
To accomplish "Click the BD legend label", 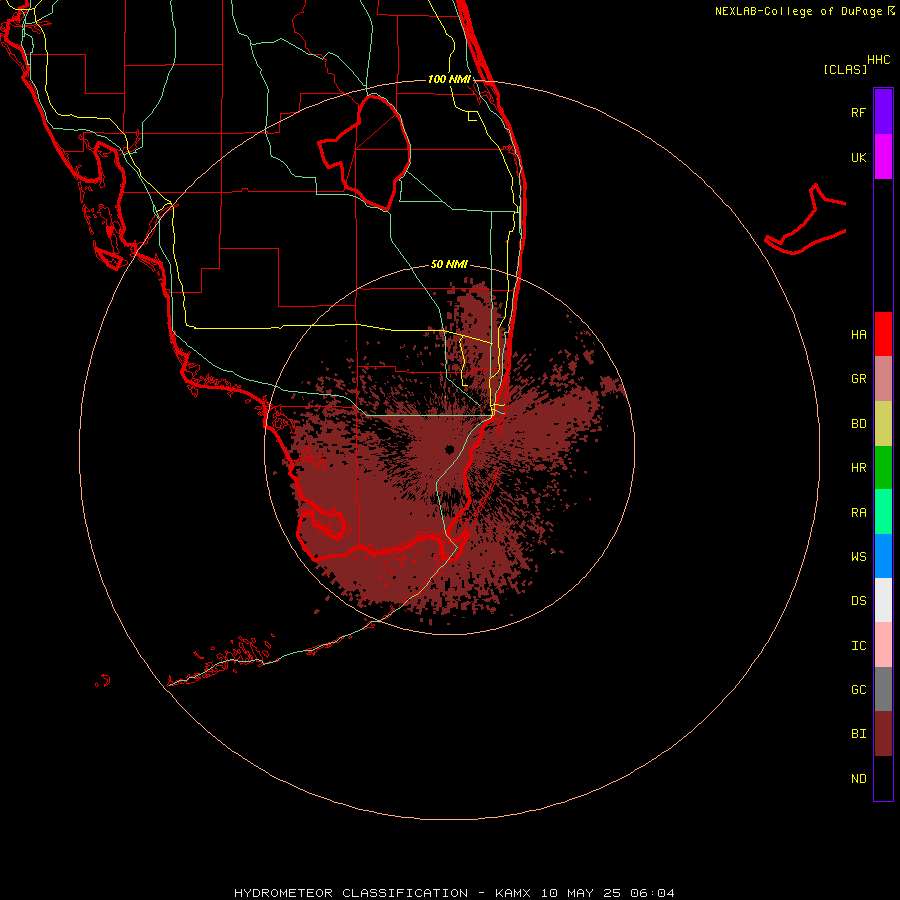I will tap(858, 424).
